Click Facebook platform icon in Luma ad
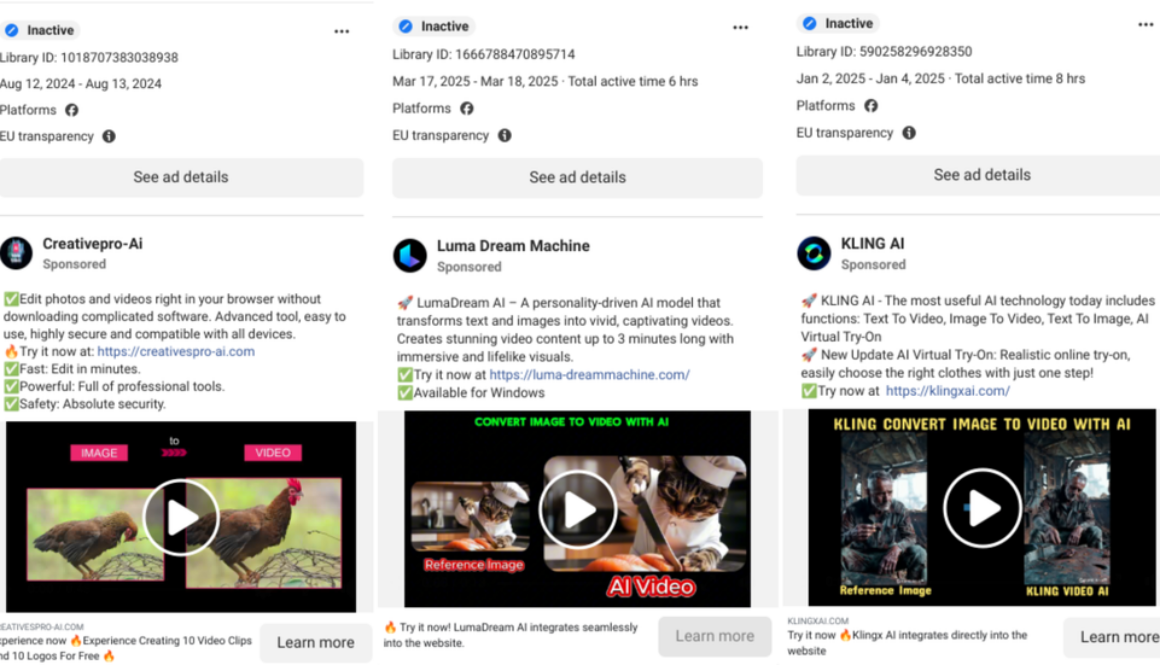The image size is (1160, 665). [467, 108]
